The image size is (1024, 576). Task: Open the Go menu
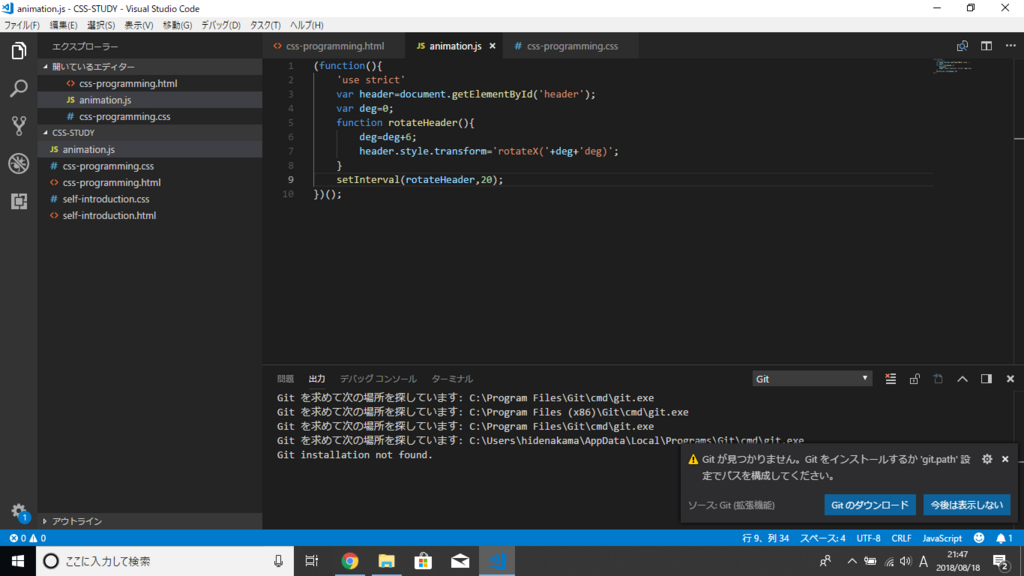pyautogui.click(x=177, y=25)
